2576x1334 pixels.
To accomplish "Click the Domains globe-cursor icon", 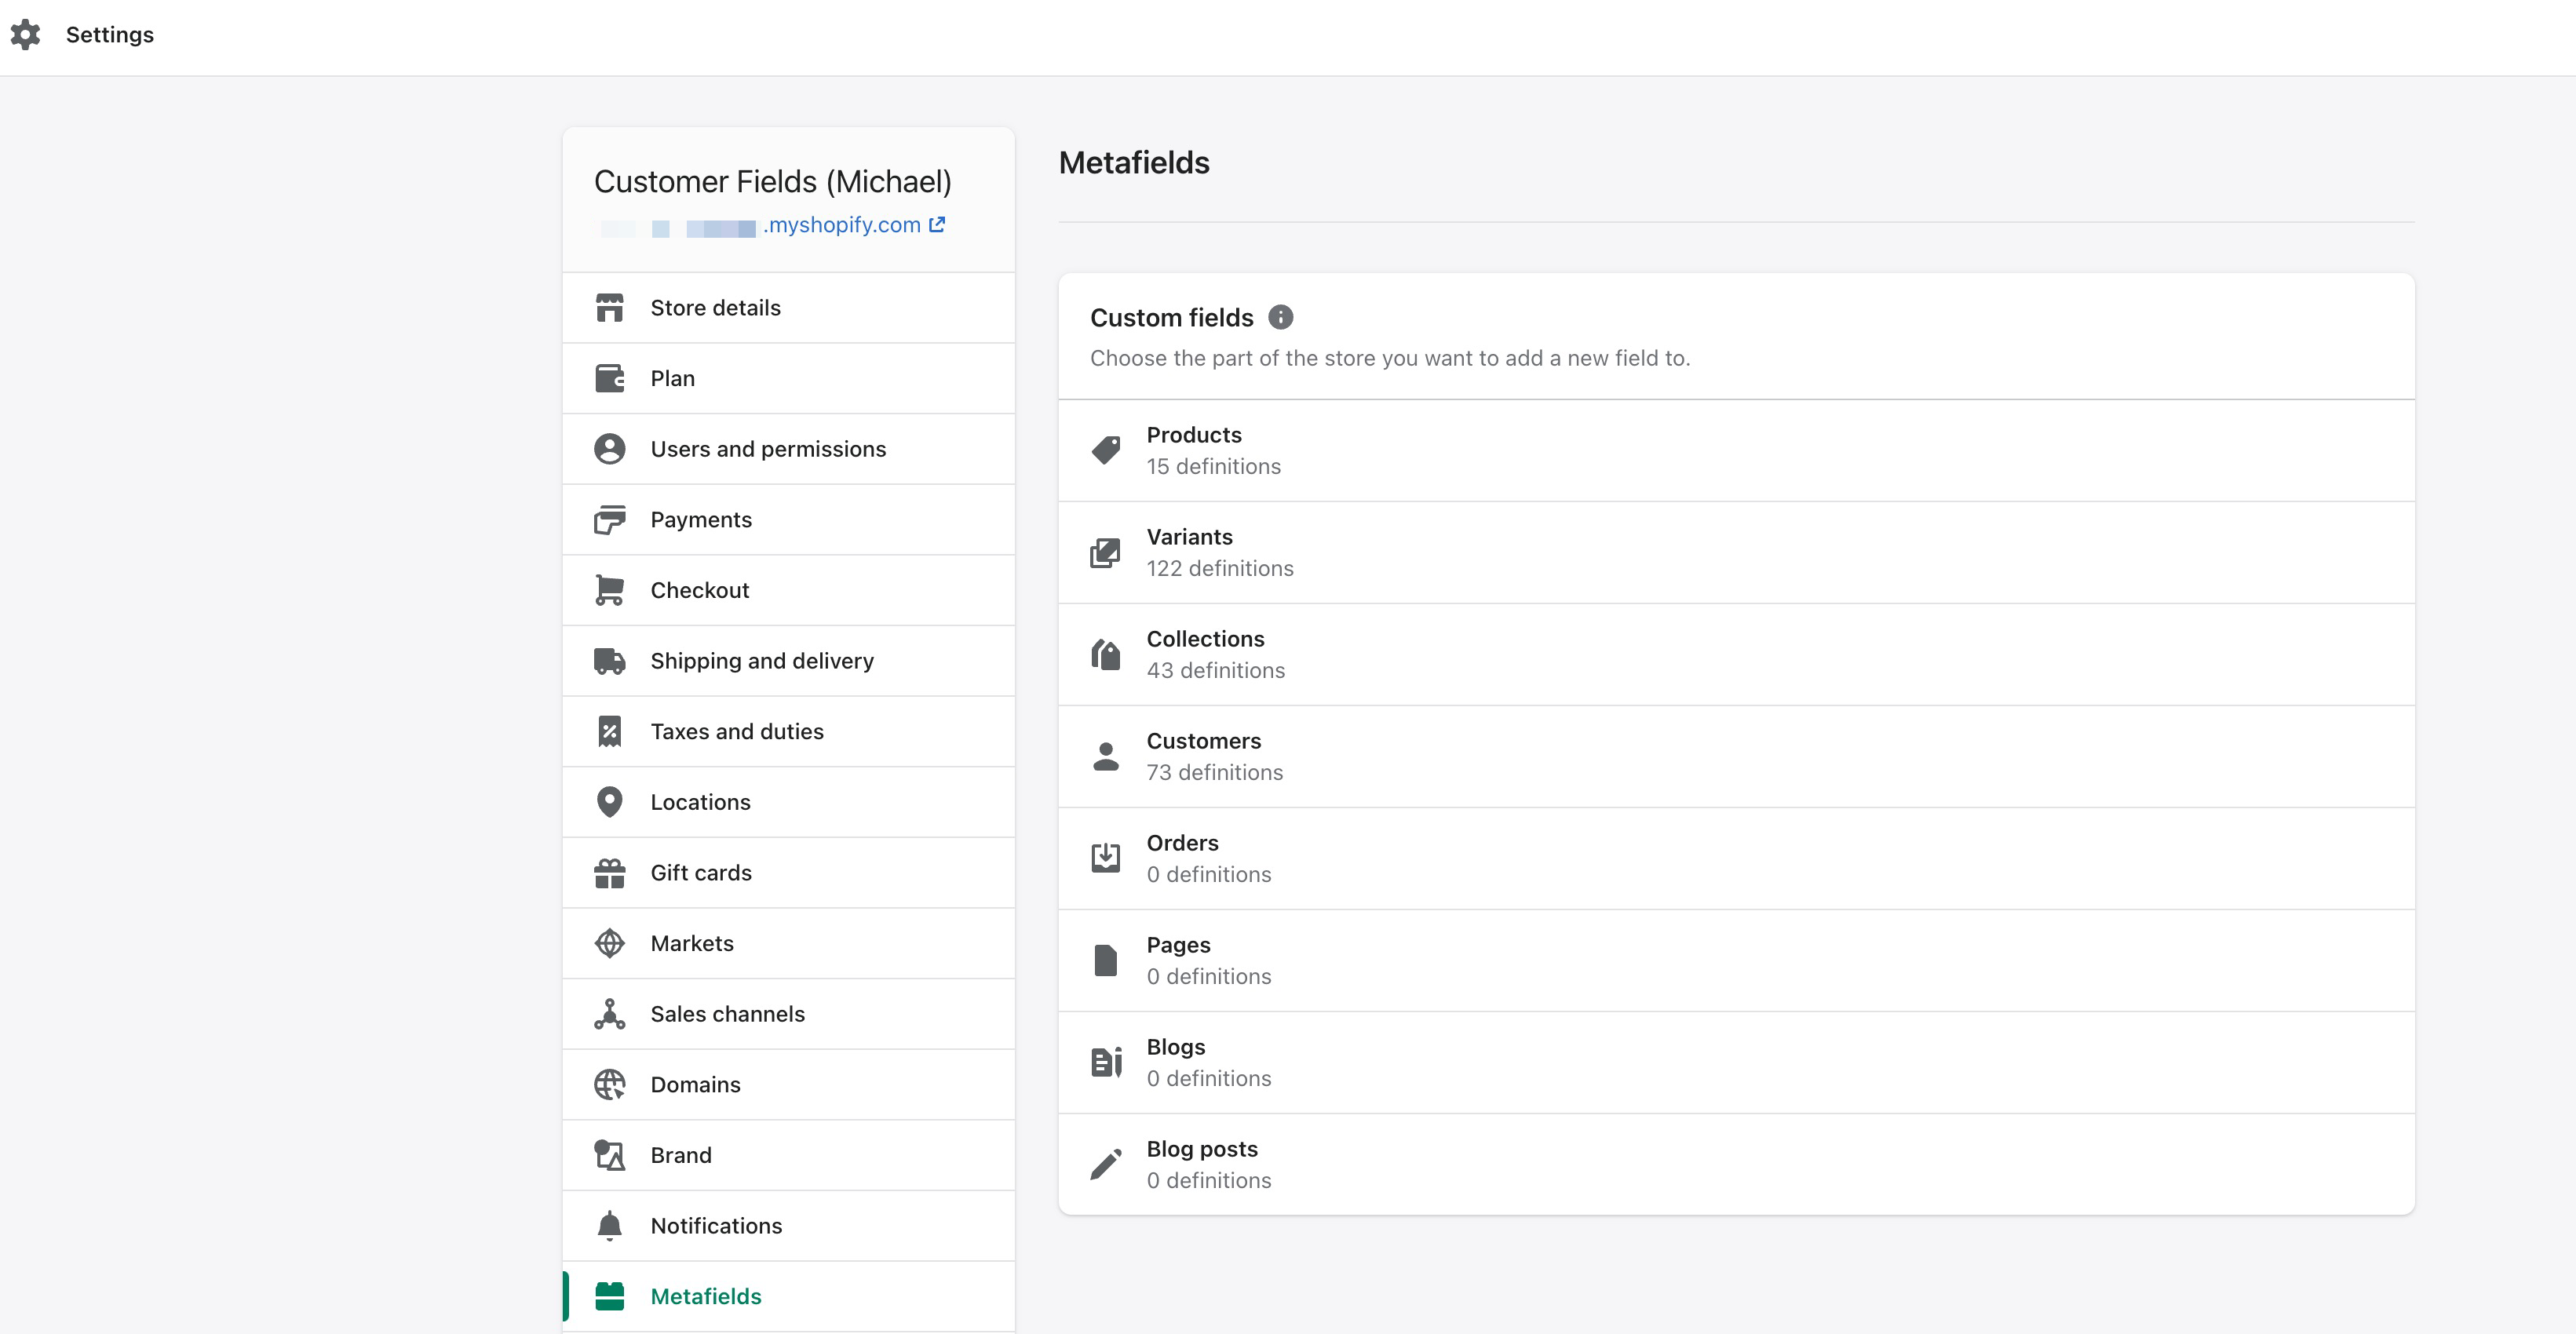I will pos(609,1085).
